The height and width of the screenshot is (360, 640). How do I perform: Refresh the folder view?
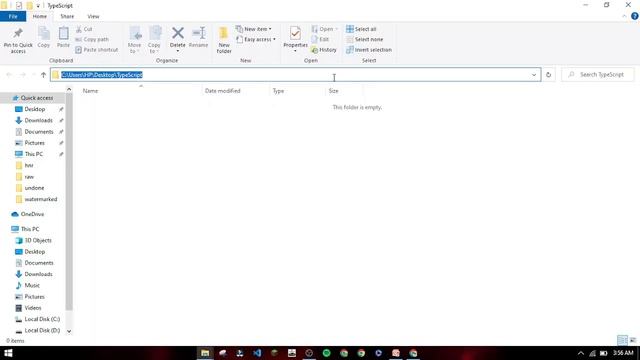pos(549,75)
